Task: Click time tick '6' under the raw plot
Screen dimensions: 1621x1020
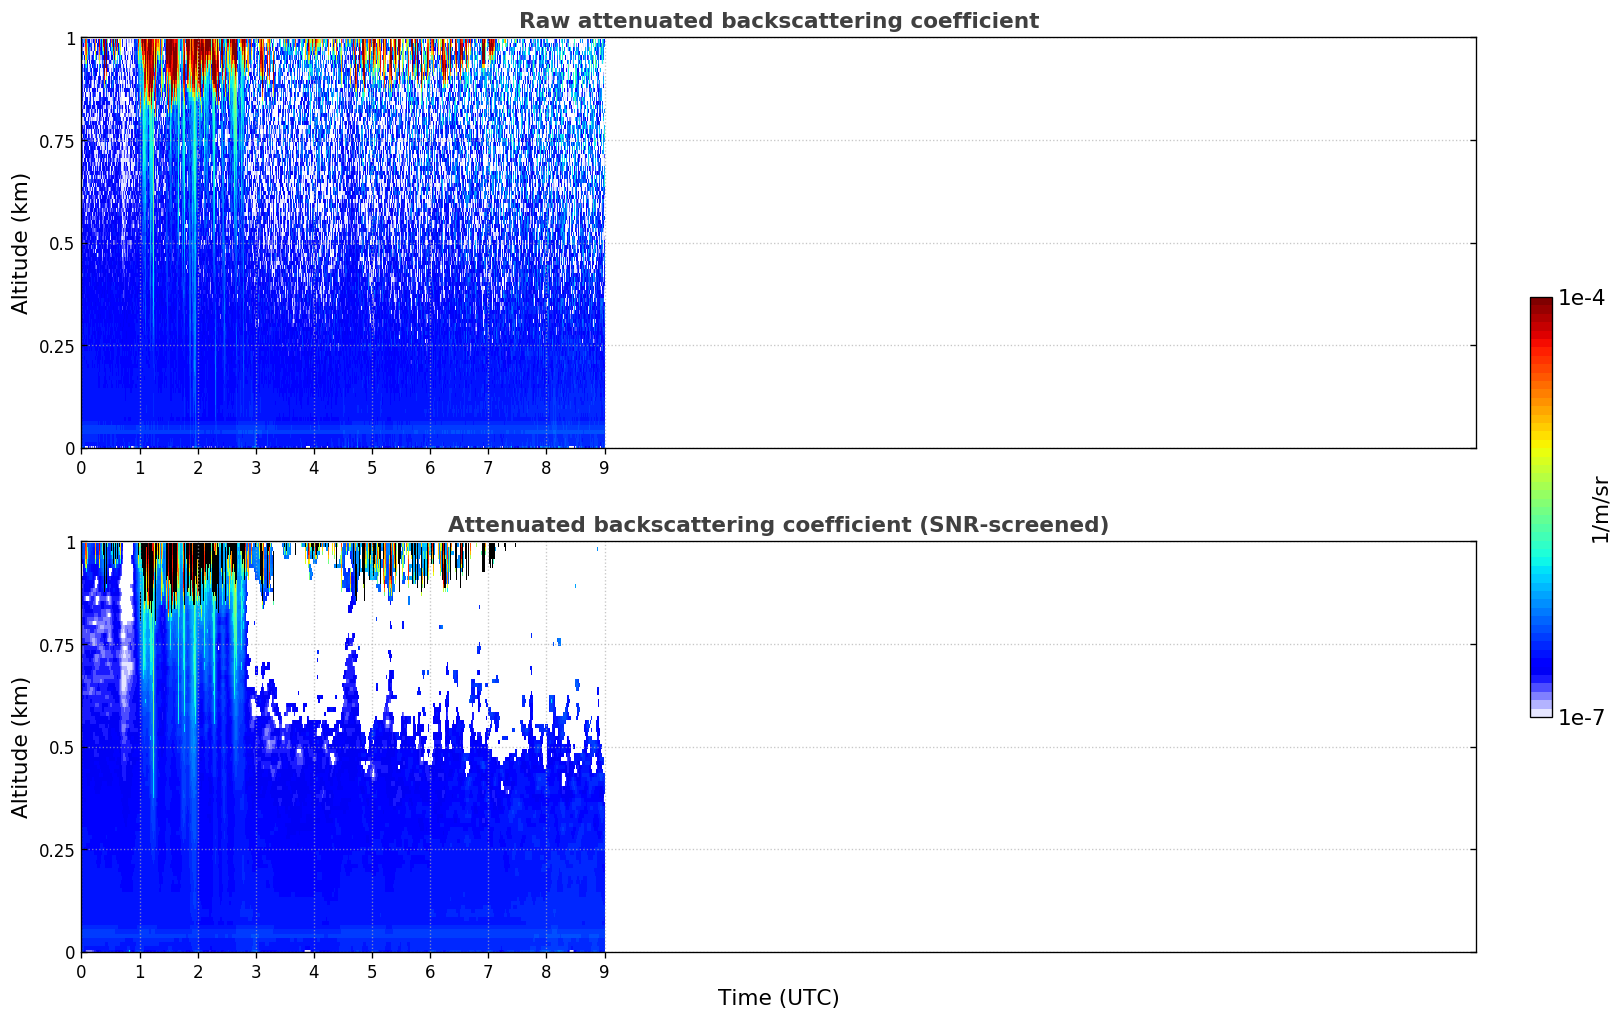Action: click(430, 467)
